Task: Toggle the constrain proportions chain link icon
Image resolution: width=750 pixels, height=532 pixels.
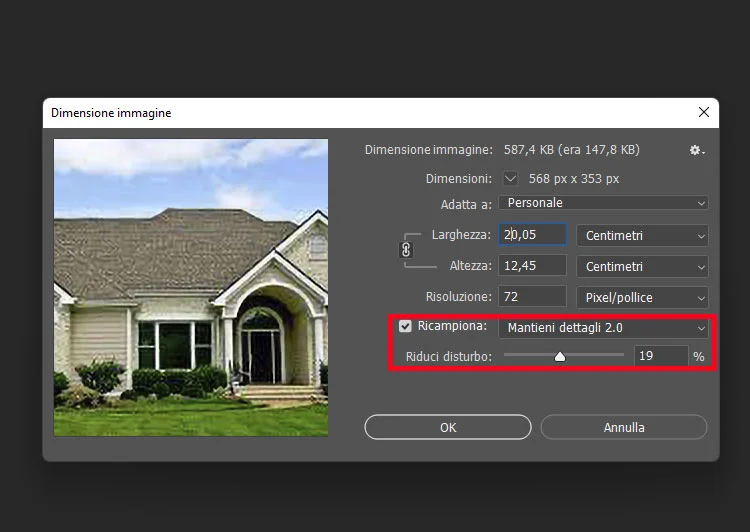Action: pos(406,251)
